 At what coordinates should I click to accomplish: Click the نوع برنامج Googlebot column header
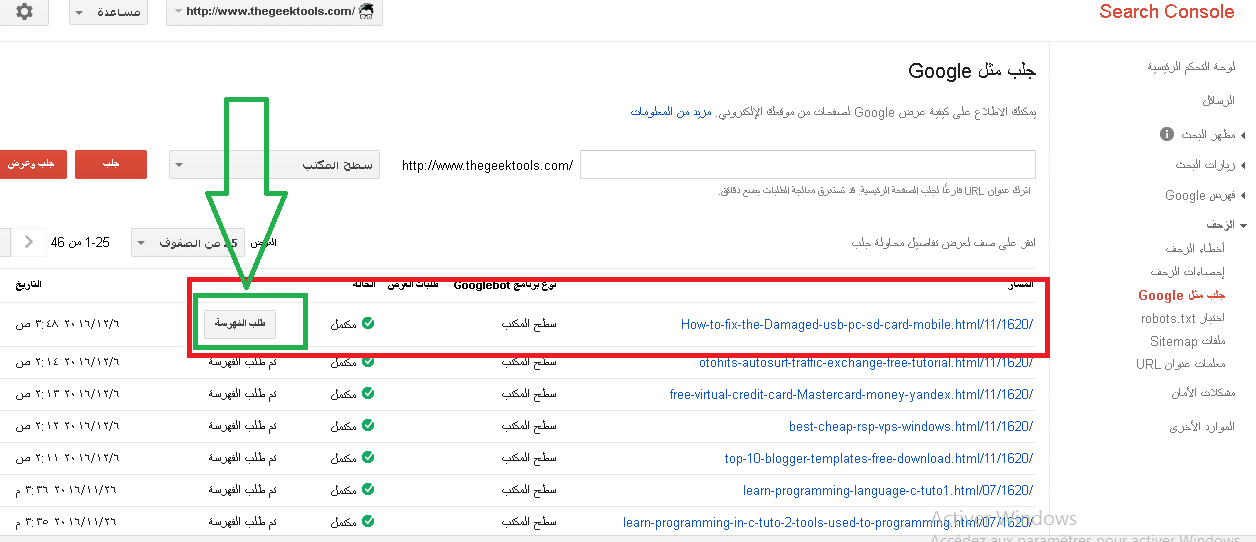(x=505, y=285)
